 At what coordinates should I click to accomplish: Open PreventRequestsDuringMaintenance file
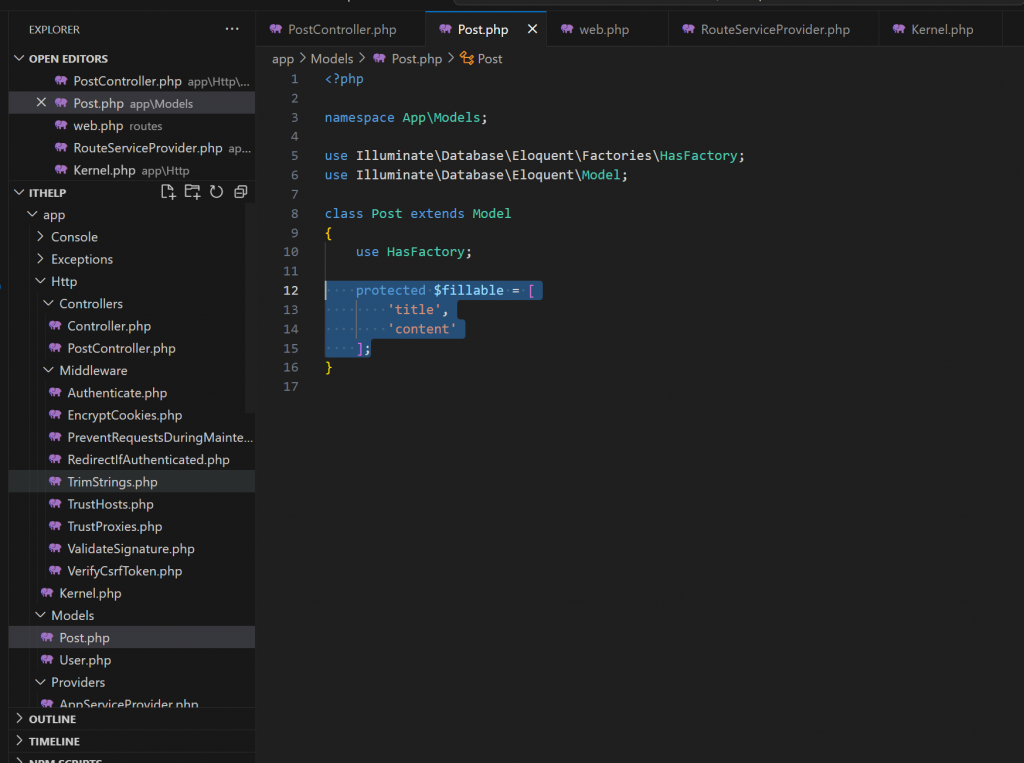coord(132,436)
